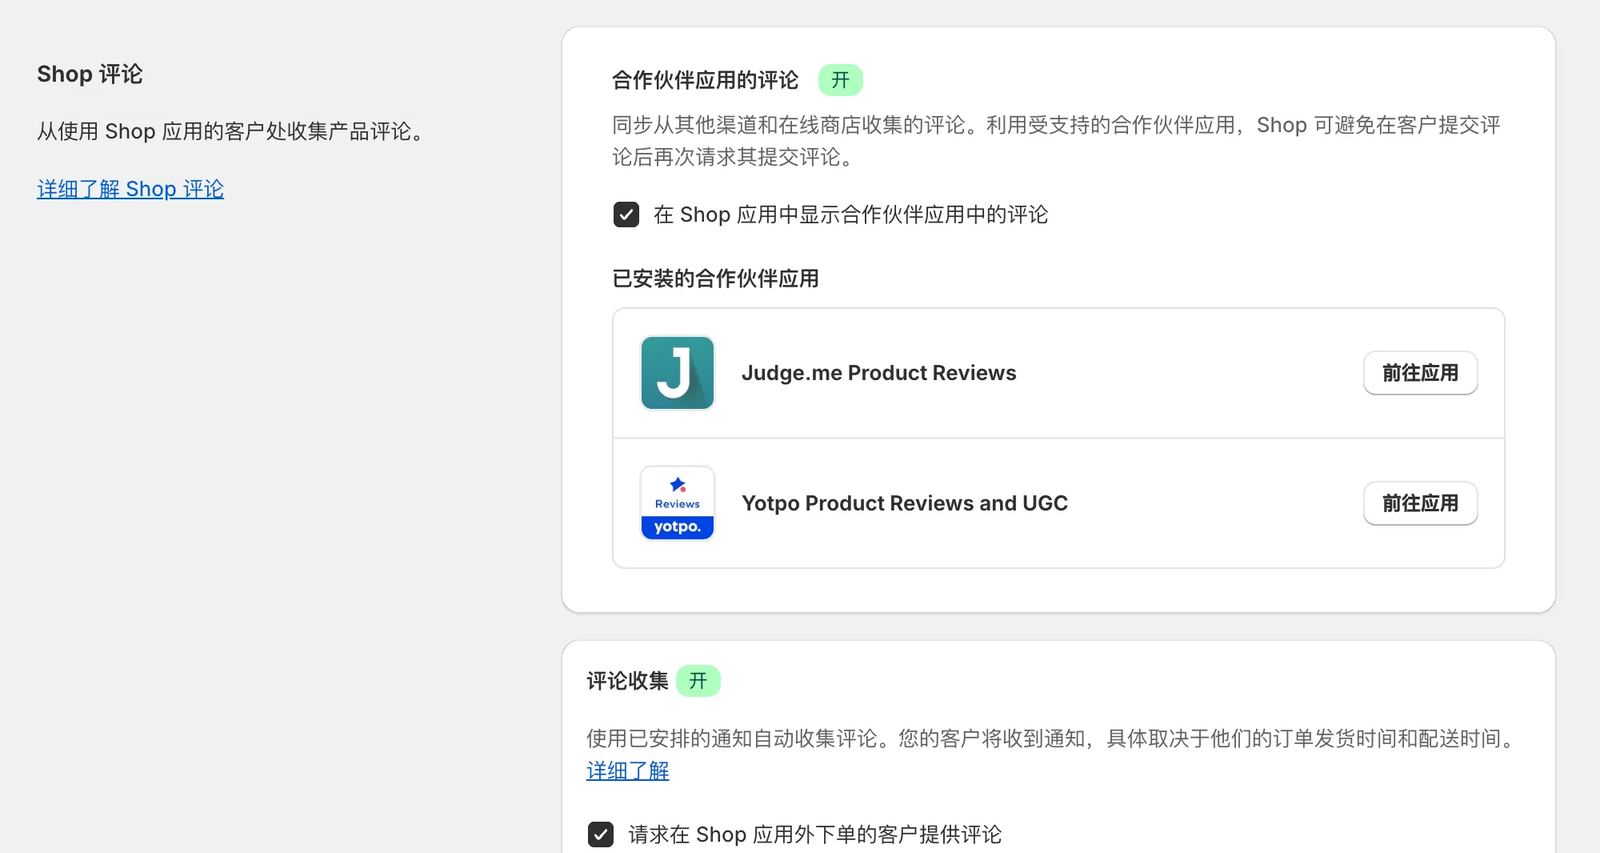The width and height of the screenshot is (1600, 853).
Task: Click the 已安装的合作伙伴应用 subheading
Action: (x=715, y=278)
